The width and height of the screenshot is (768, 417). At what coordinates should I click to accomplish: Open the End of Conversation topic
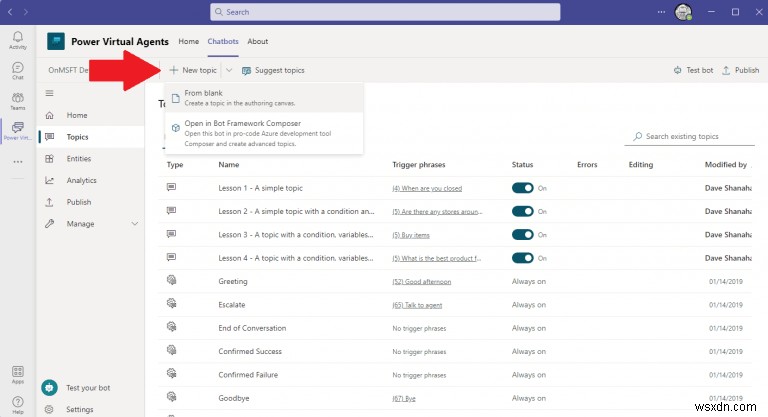pyautogui.click(x=252, y=328)
